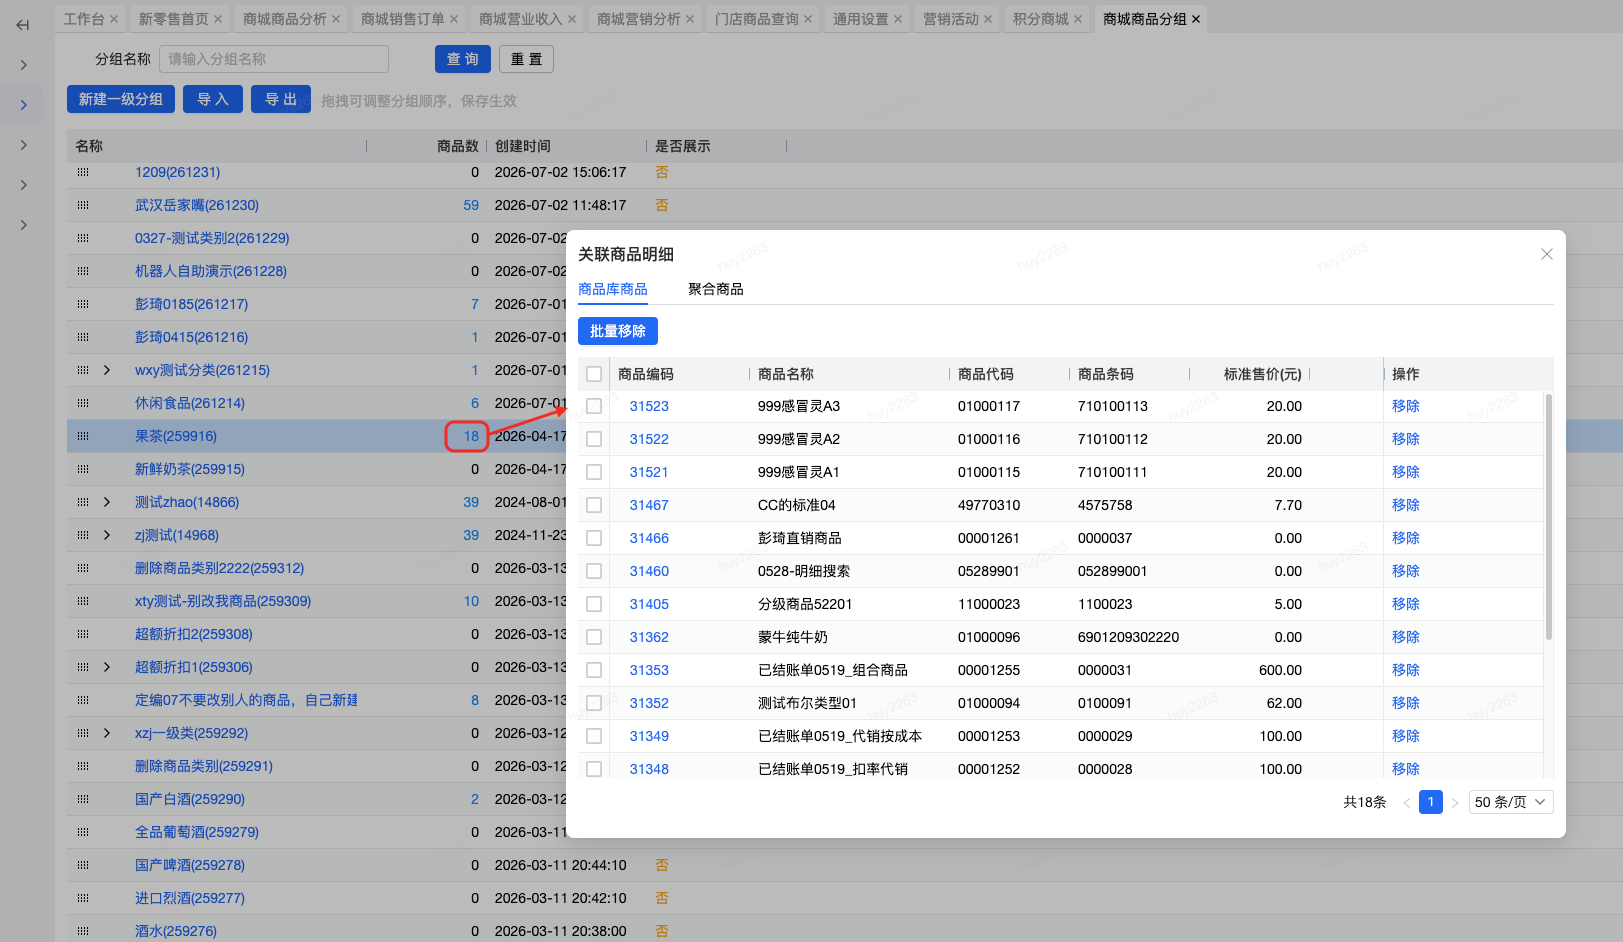
Task: Open the 50 条/页 page size dropdown
Action: click(x=1510, y=802)
